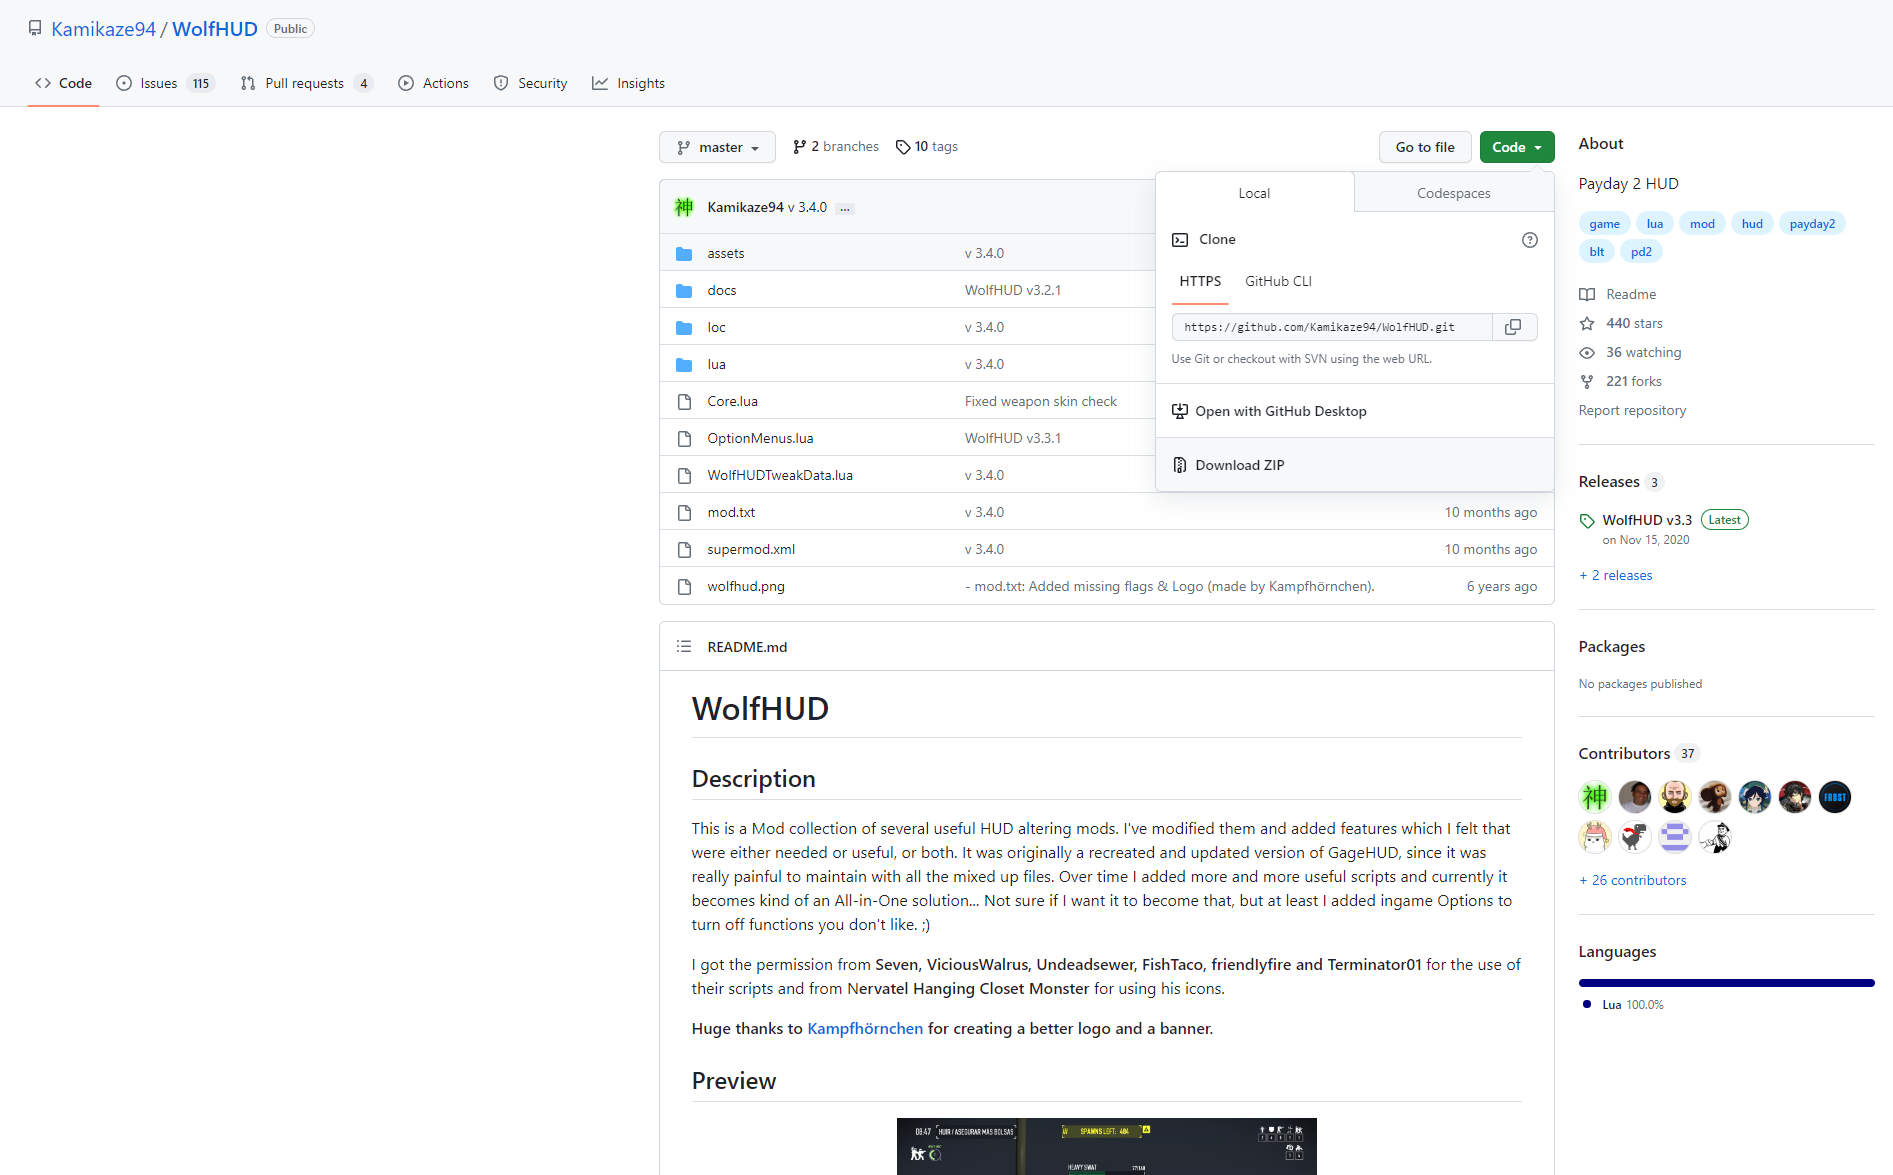Viewport: 1893px width, 1175px height.
Task: Open the master branch dropdown
Action: [x=717, y=147]
